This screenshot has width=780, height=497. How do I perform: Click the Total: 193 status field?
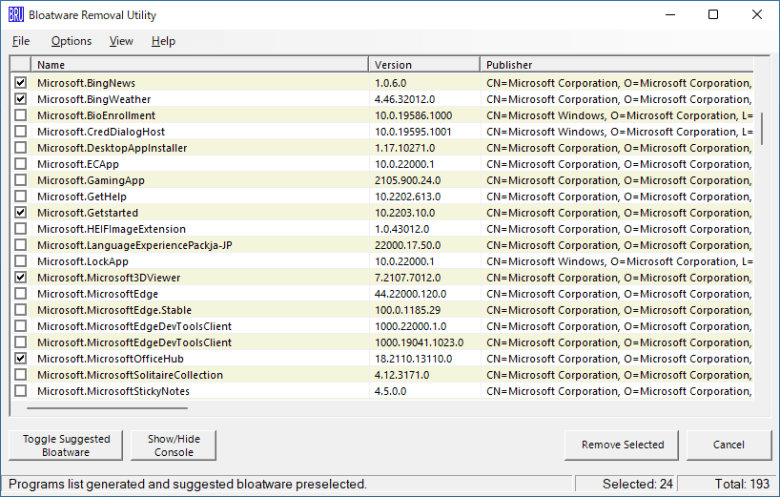coord(726,484)
